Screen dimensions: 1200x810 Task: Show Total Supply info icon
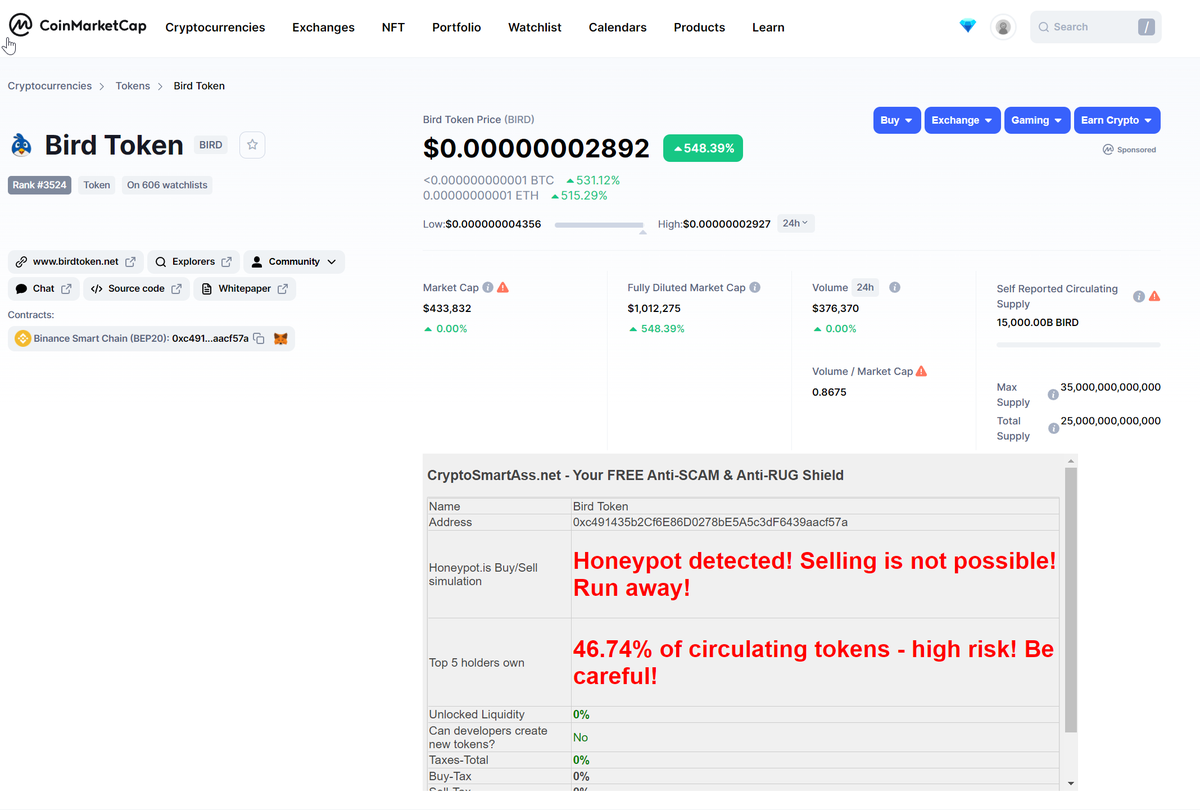pos(1053,428)
